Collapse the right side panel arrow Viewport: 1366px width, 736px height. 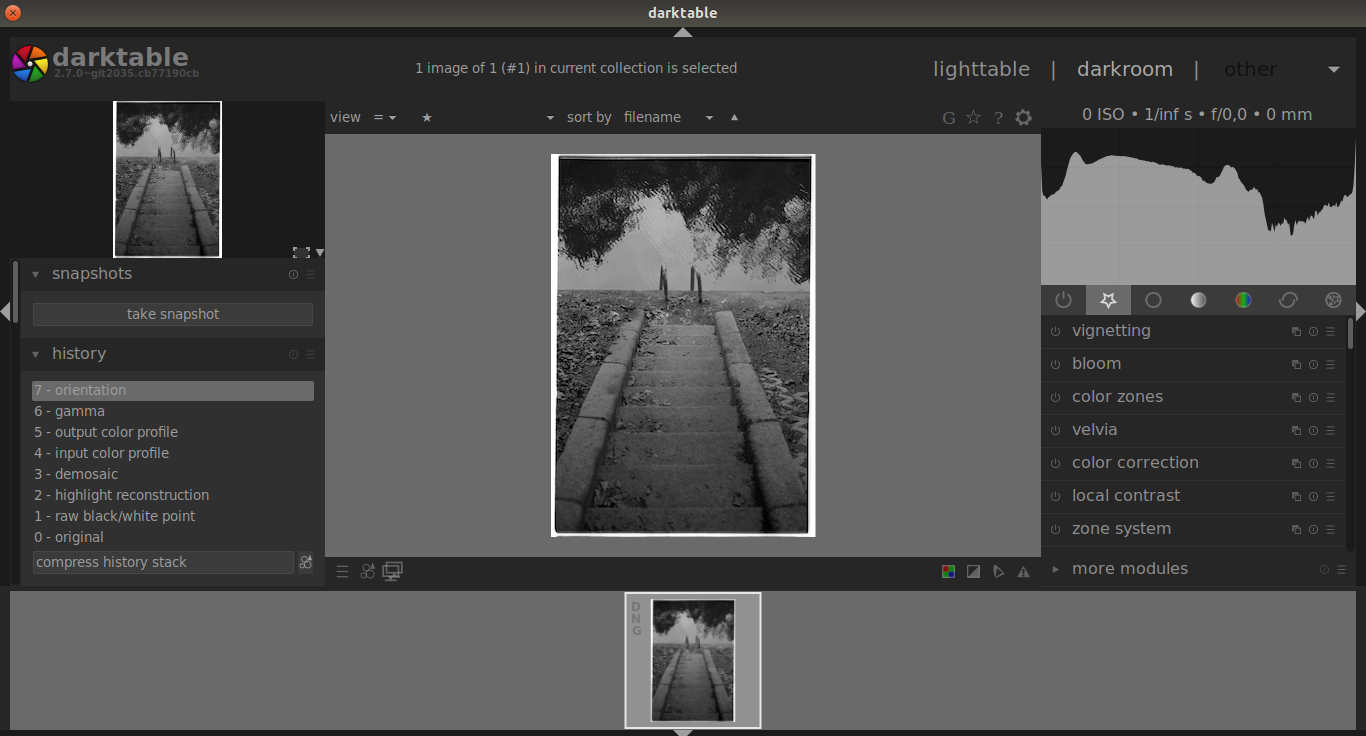(x=1360, y=312)
